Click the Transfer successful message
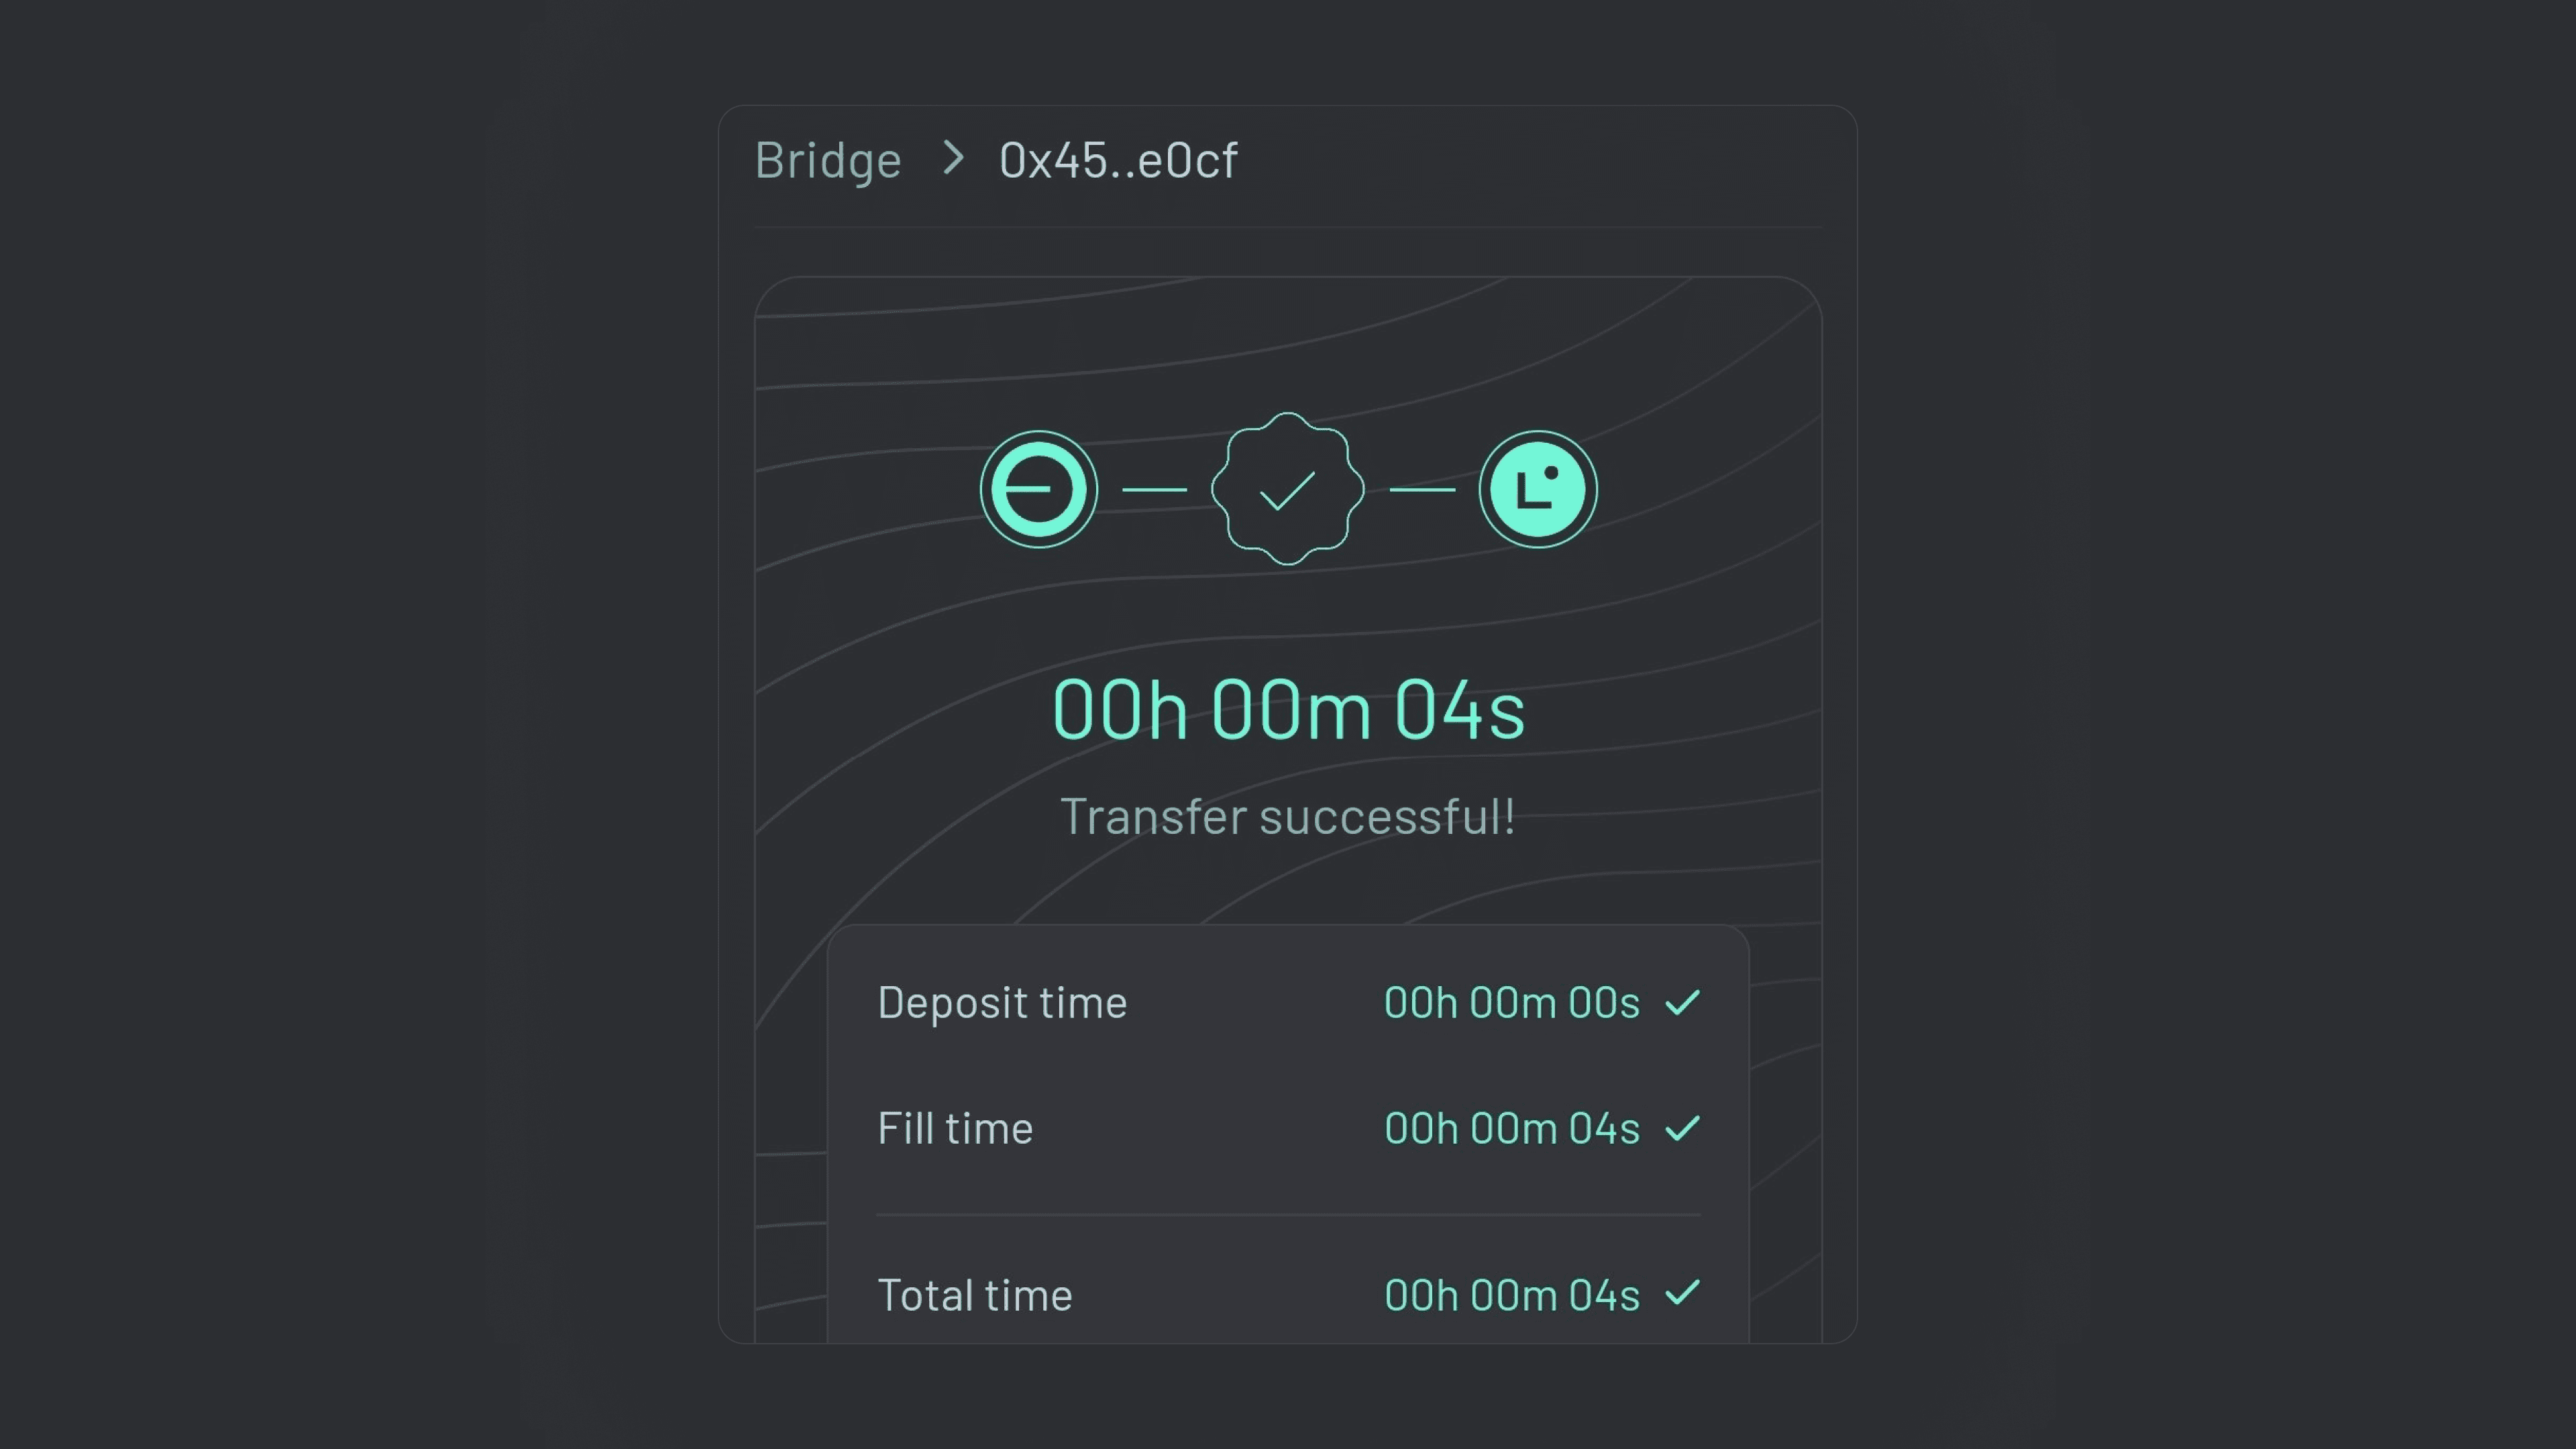Image resolution: width=2576 pixels, height=1449 pixels. pyautogui.click(x=1288, y=816)
